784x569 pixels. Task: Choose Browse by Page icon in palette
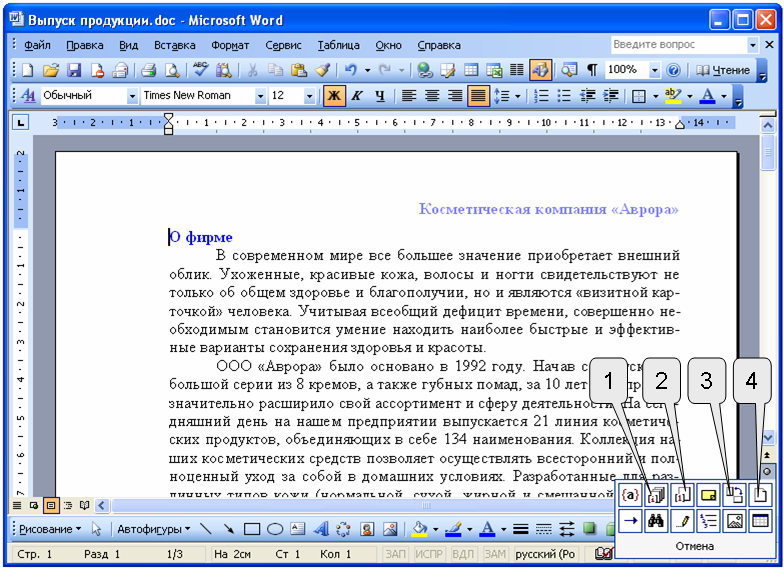tap(760, 494)
